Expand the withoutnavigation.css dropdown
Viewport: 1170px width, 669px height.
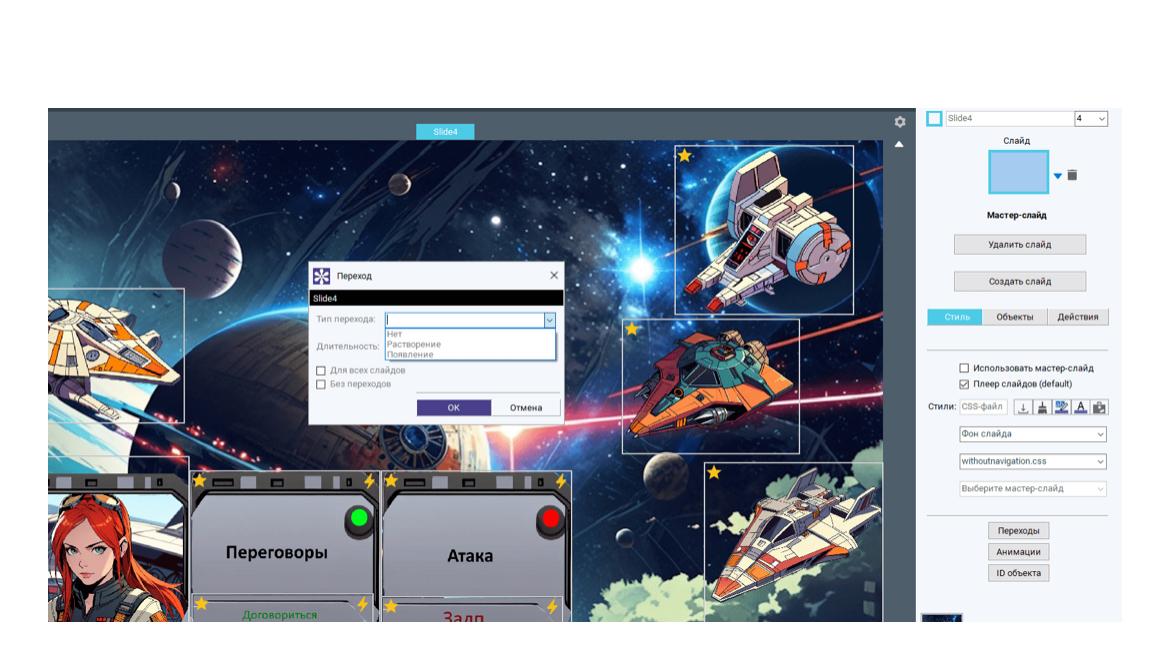(x=1032, y=462)
